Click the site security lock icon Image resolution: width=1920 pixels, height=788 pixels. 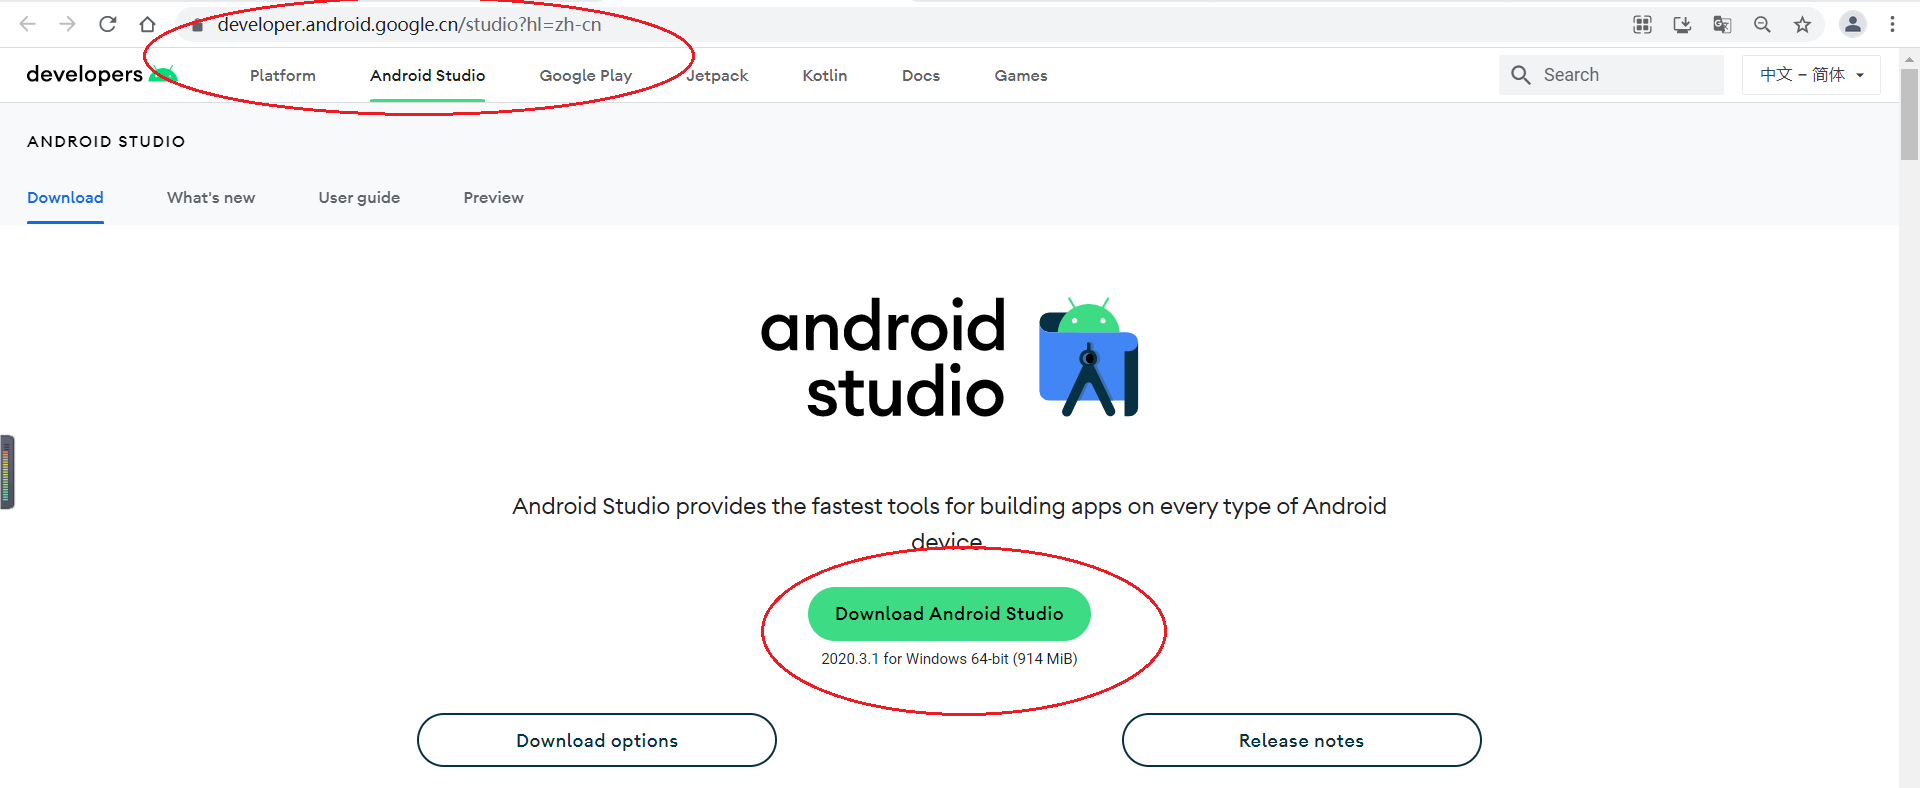tap(197, 25)
